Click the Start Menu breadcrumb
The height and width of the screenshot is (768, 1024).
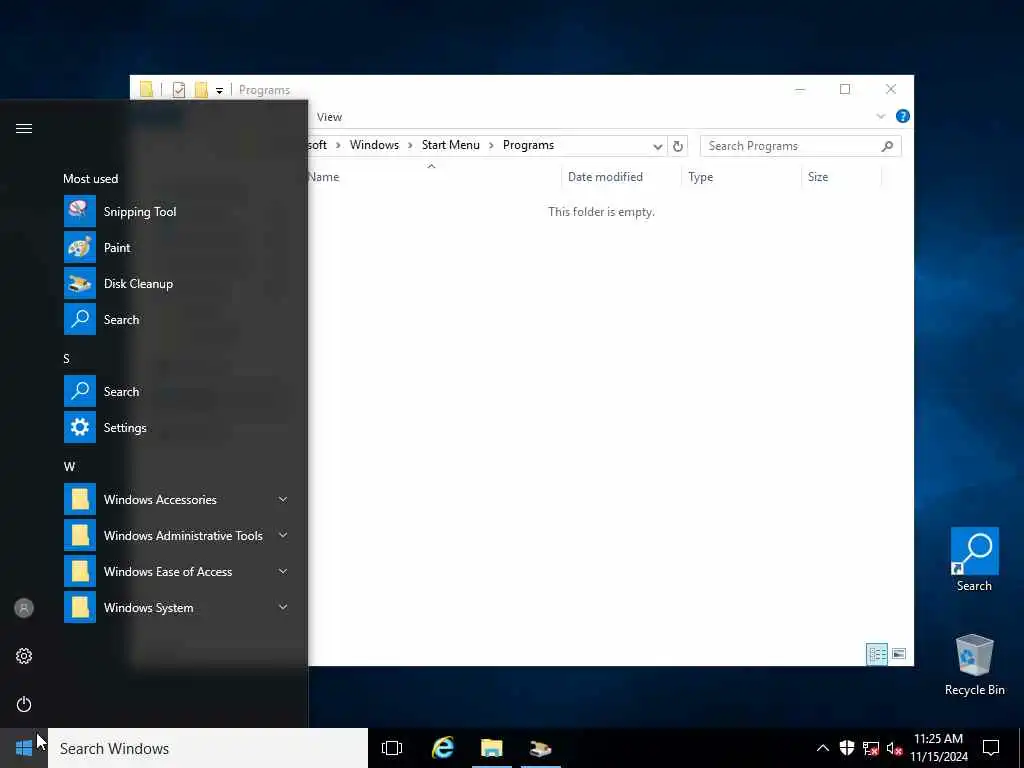(451, 145)
